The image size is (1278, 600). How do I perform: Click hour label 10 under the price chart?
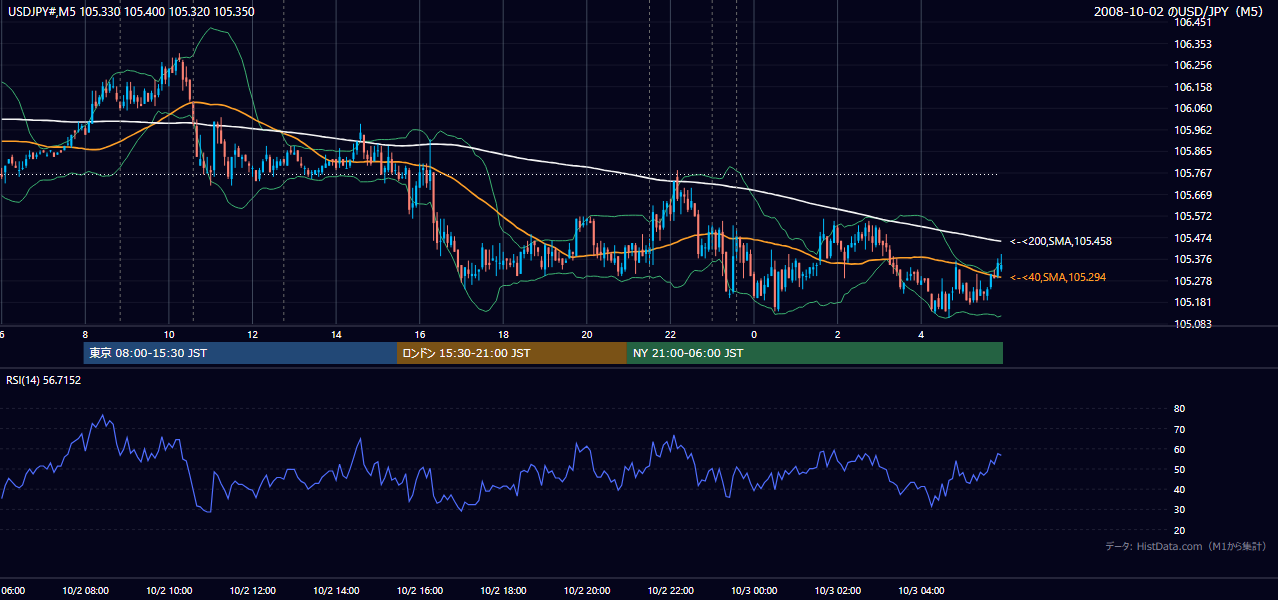point(169,334)
